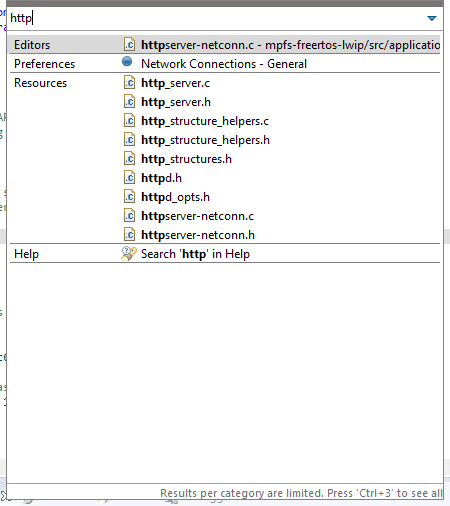Open the Quick Access dropdown arrow menu
This screenshot has height=506, width=450.
pos(432,18)
